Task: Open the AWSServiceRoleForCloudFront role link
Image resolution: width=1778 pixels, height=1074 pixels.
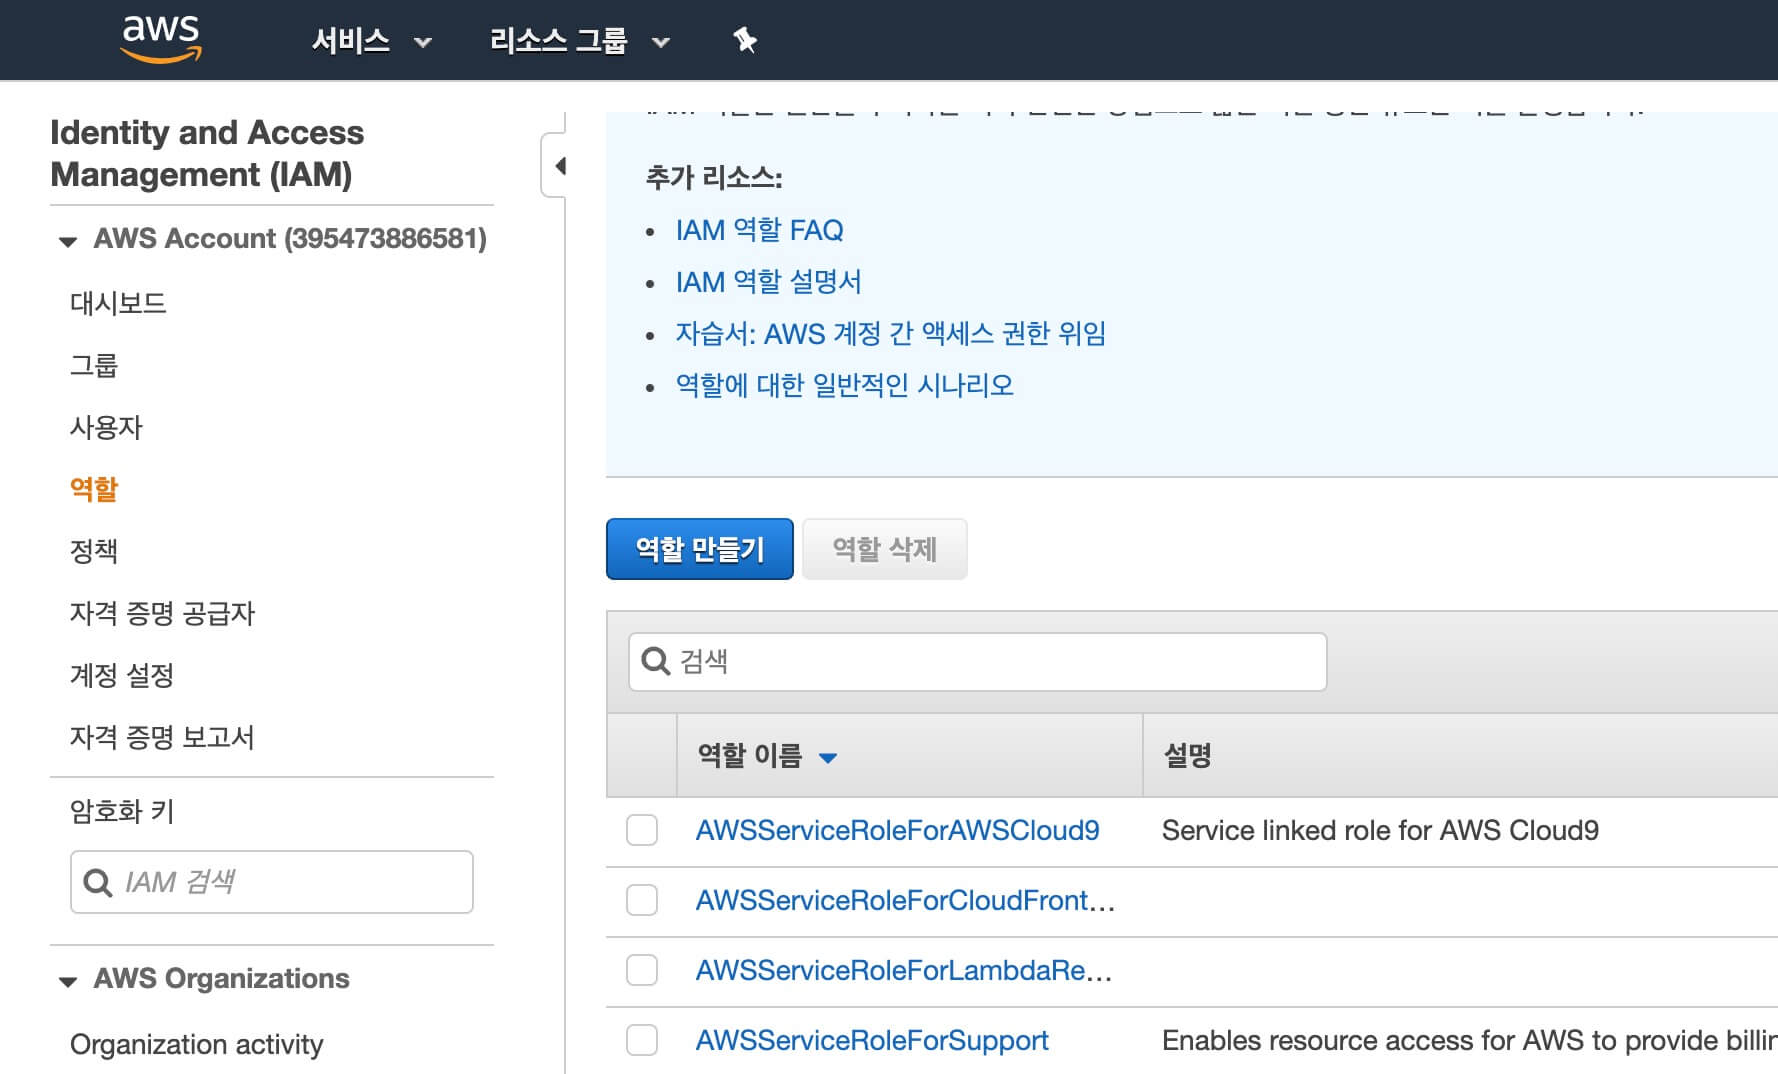Action: 905,900
